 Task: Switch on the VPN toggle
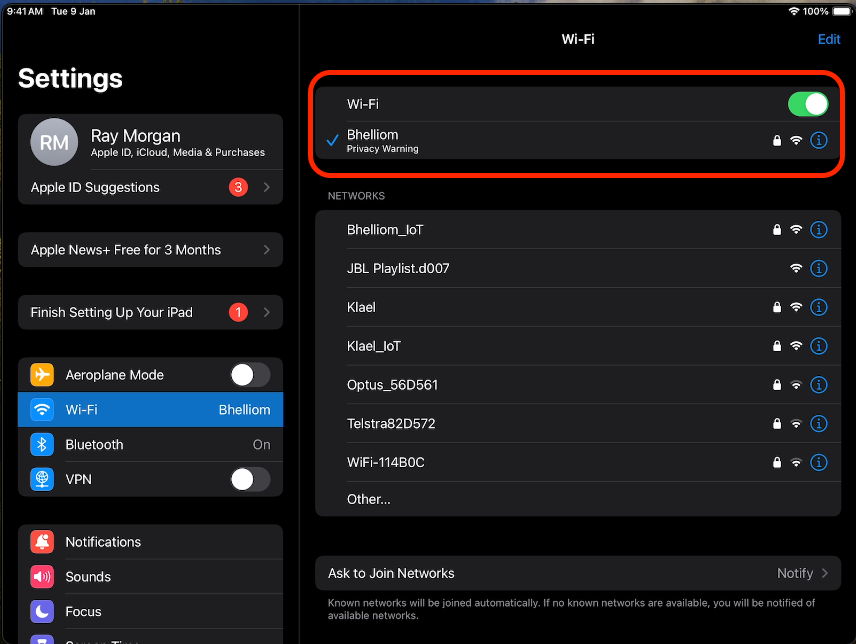pyautogui.click(x=249, y=480)
